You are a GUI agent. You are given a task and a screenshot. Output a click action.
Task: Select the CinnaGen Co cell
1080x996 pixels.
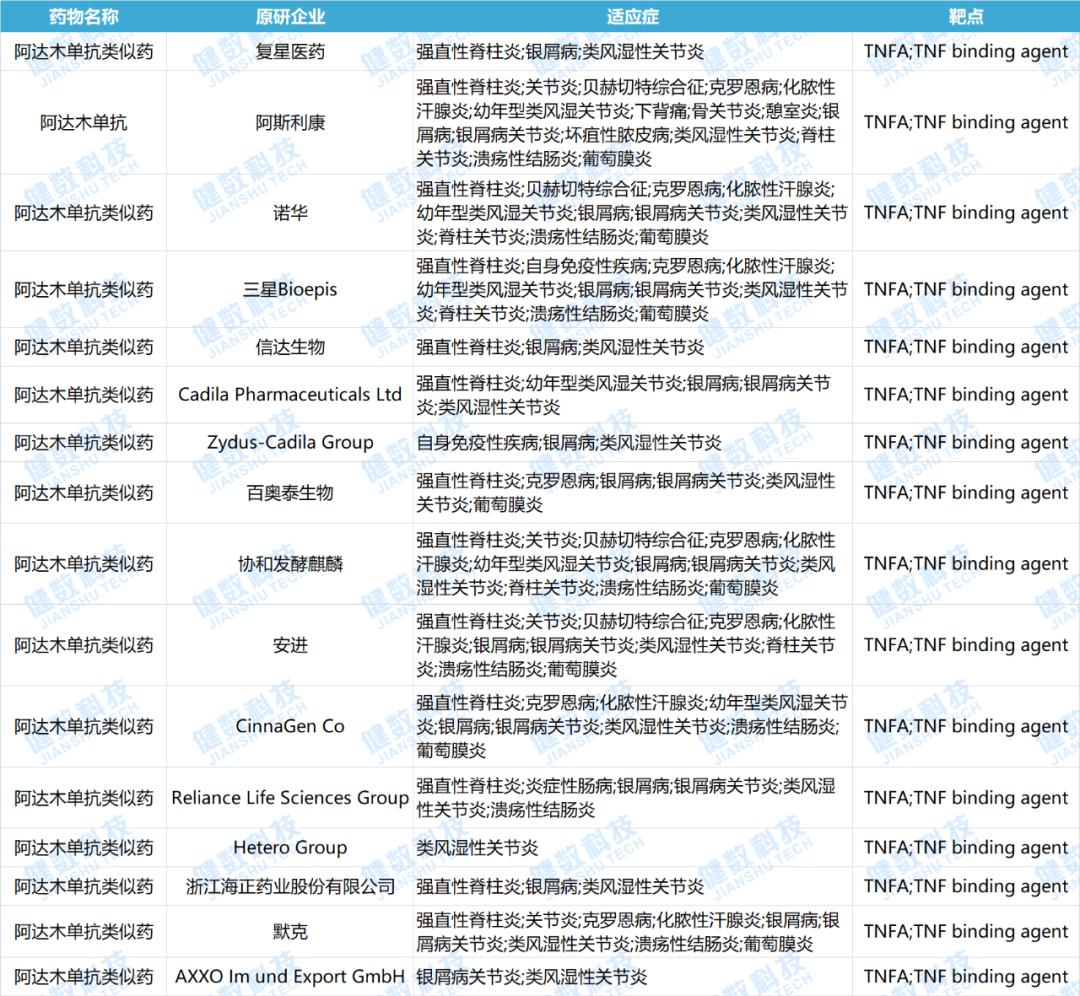(290, 727)
